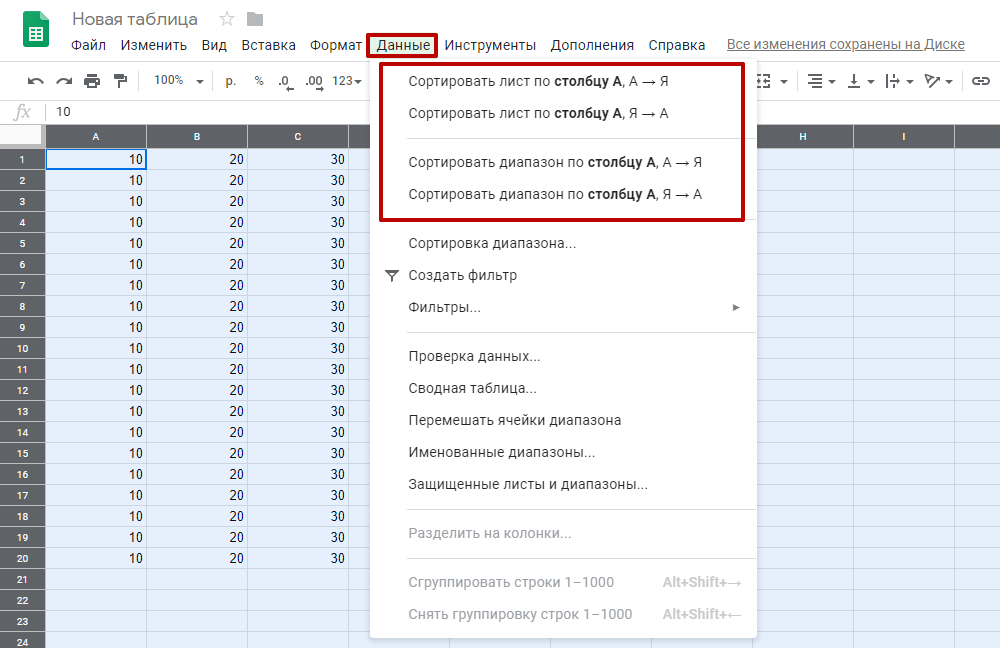
Task: Open the text rotation dropdown
Action: [938, 81]
